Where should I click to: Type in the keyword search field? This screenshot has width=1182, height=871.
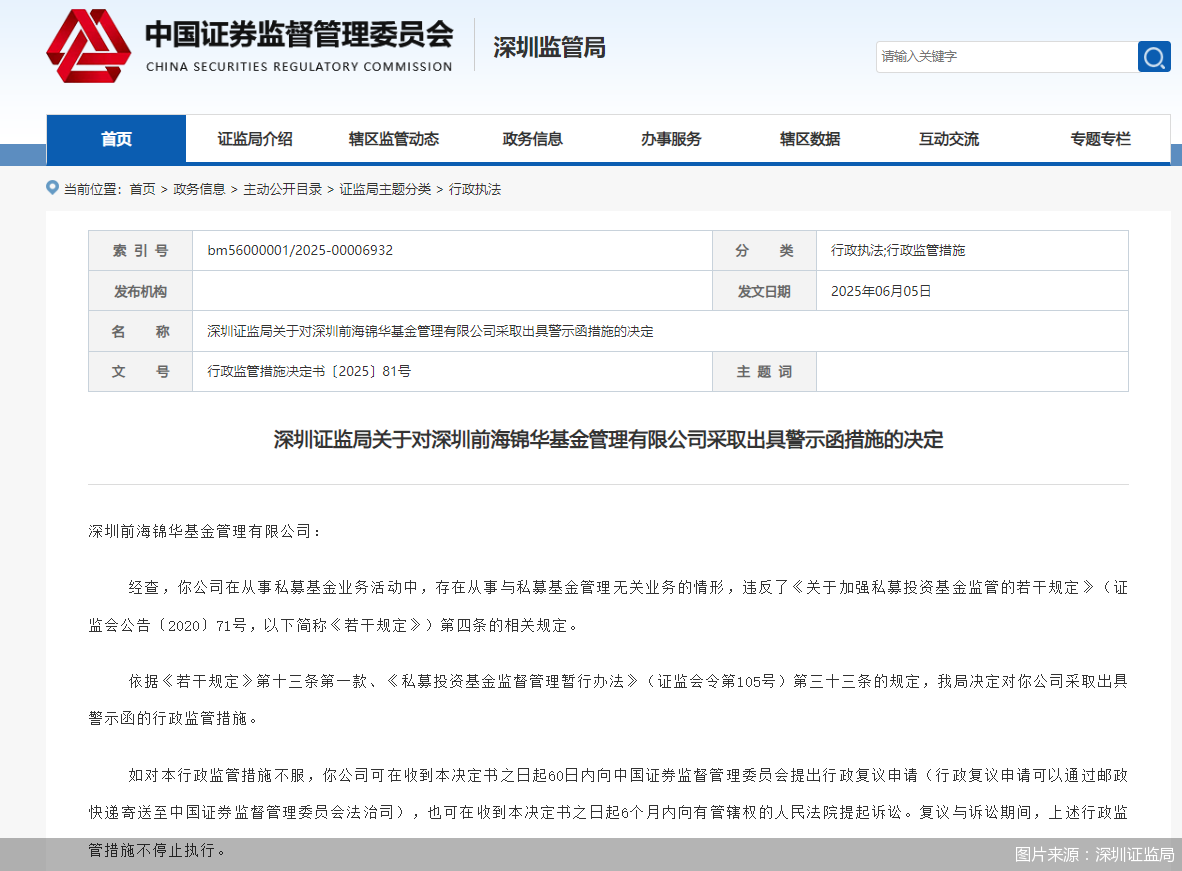1006,57
